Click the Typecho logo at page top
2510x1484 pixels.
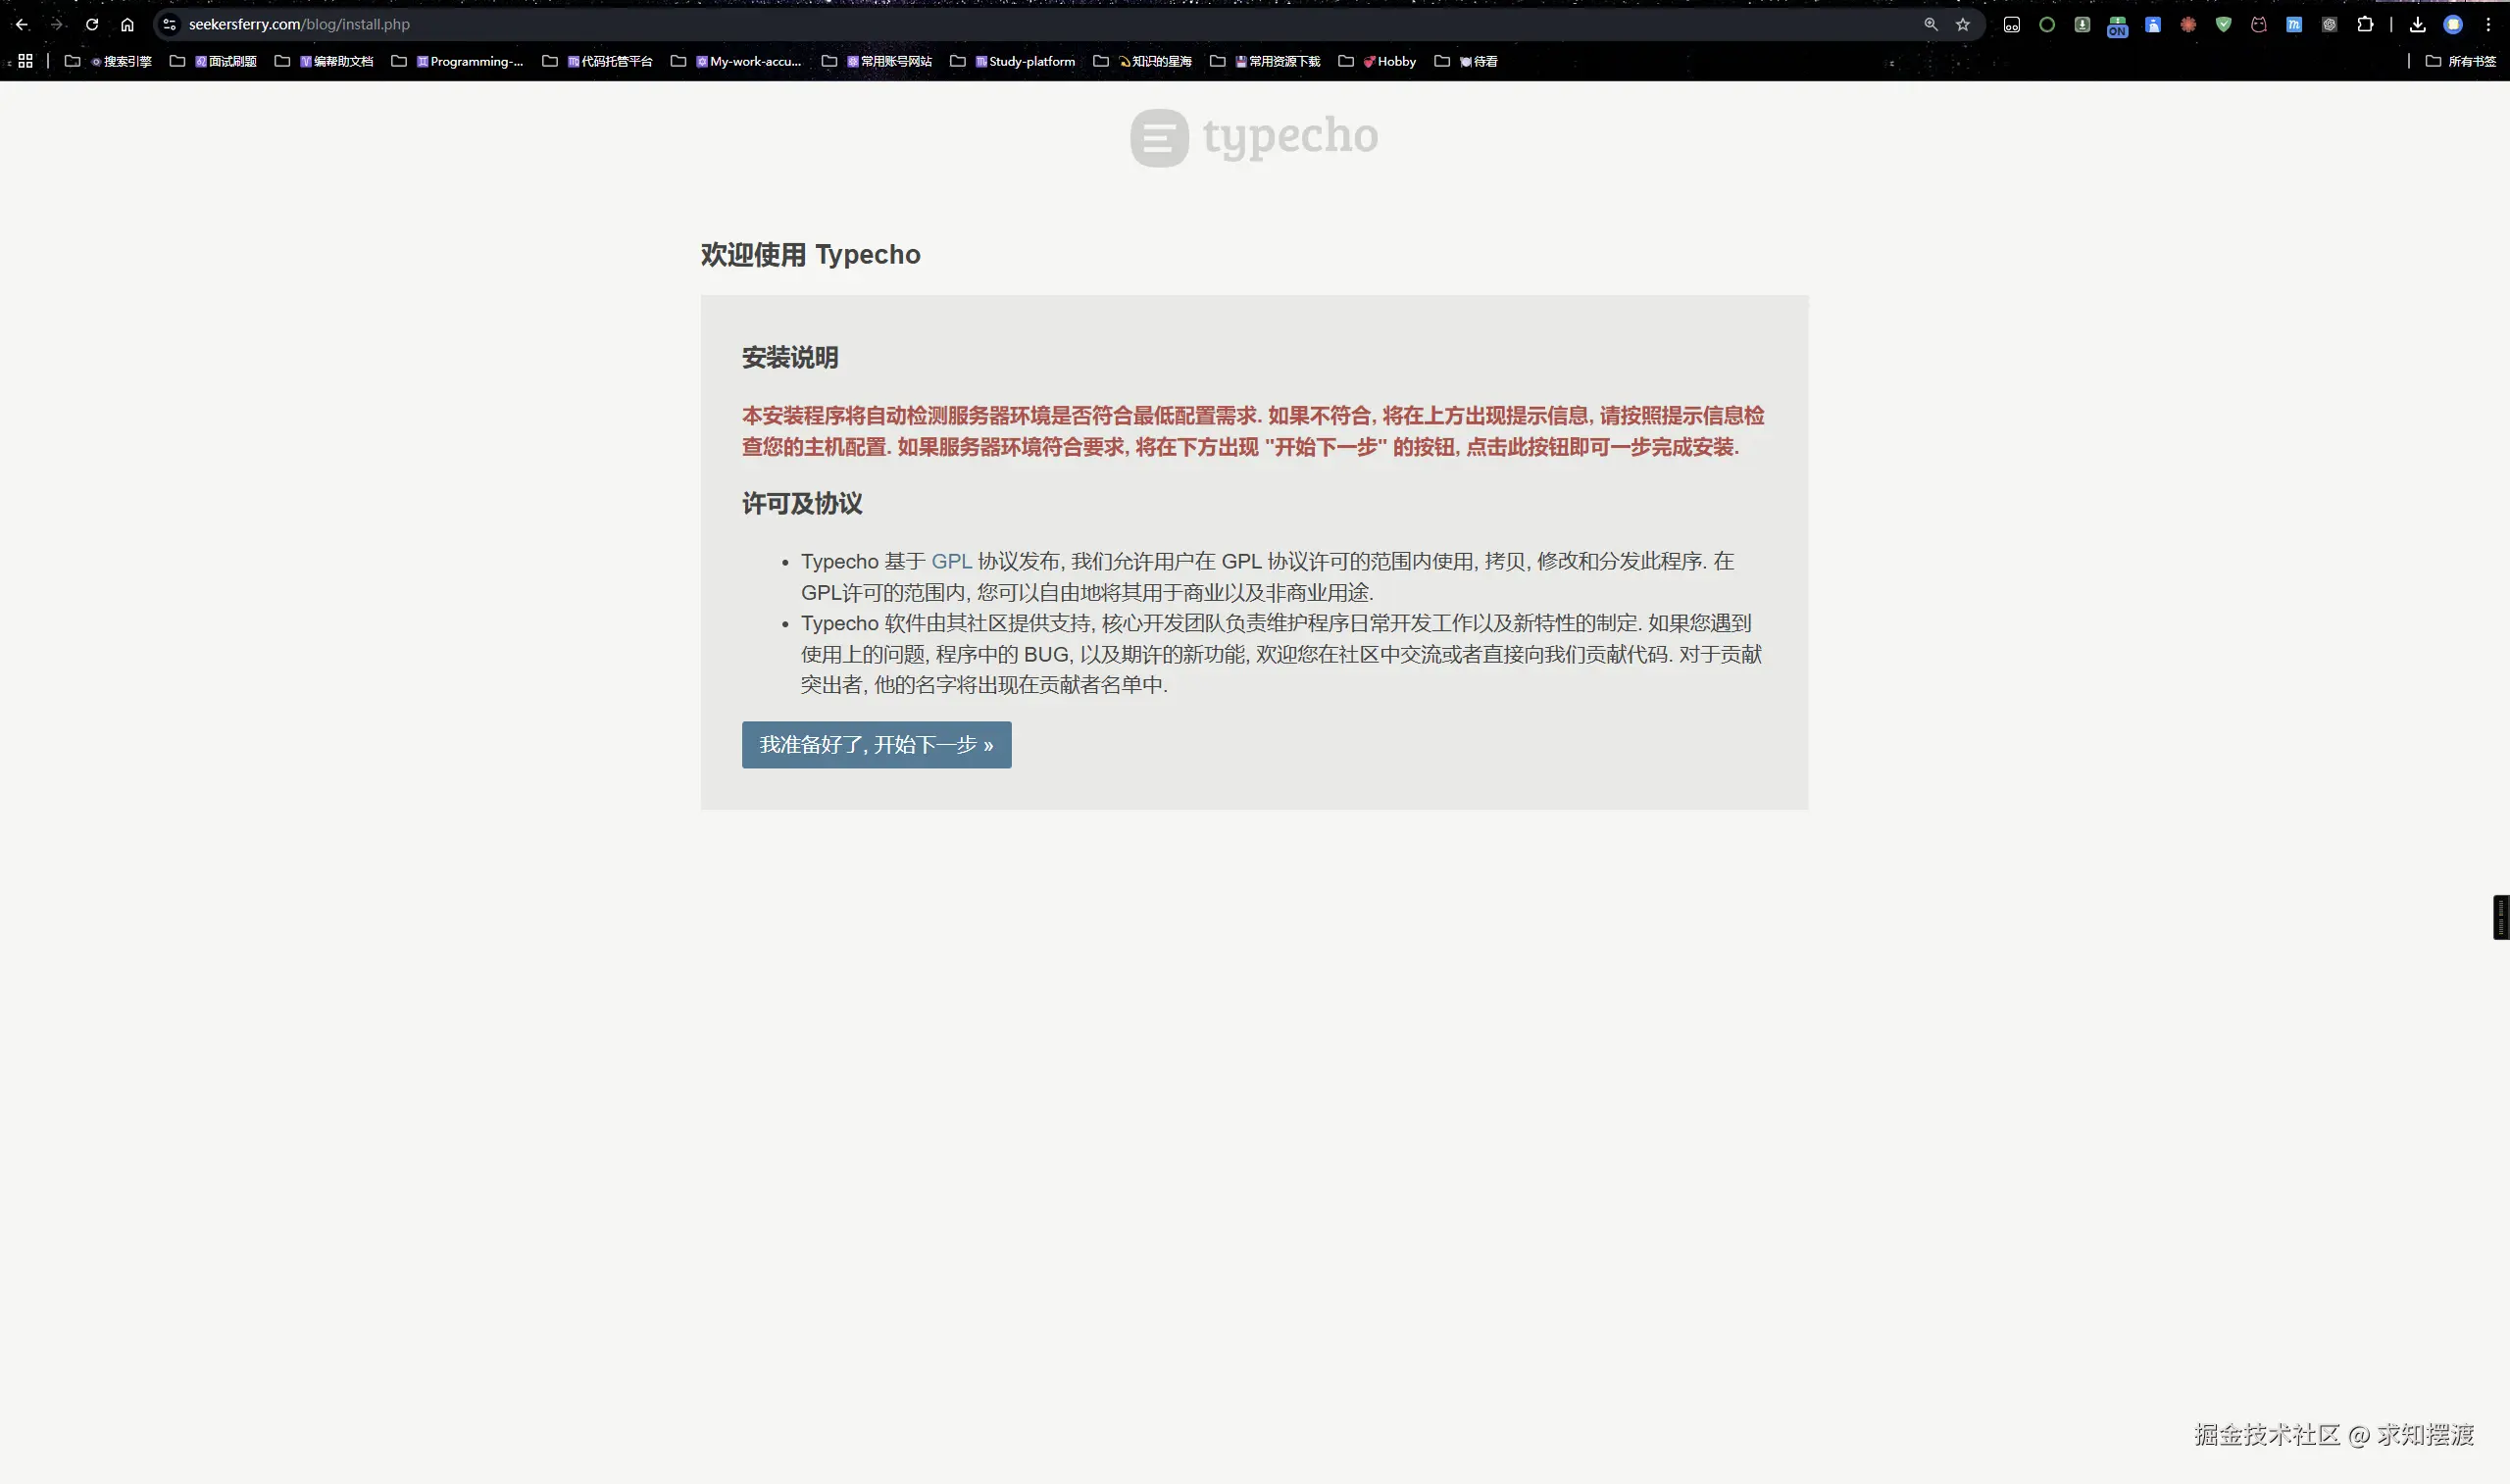click(x=1254, y=137)
